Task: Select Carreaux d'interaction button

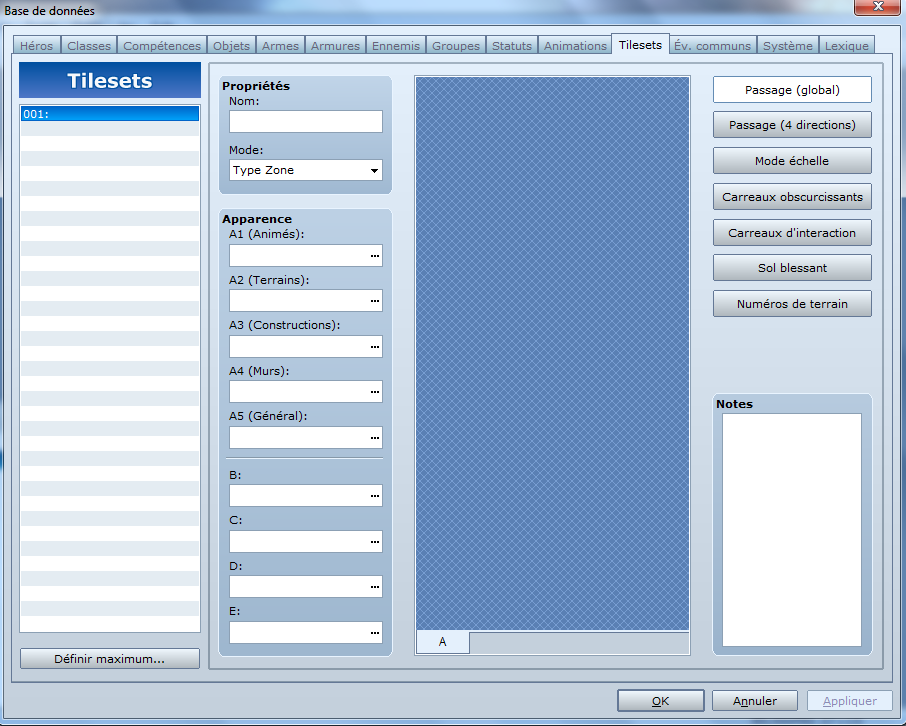Action: 792,232
